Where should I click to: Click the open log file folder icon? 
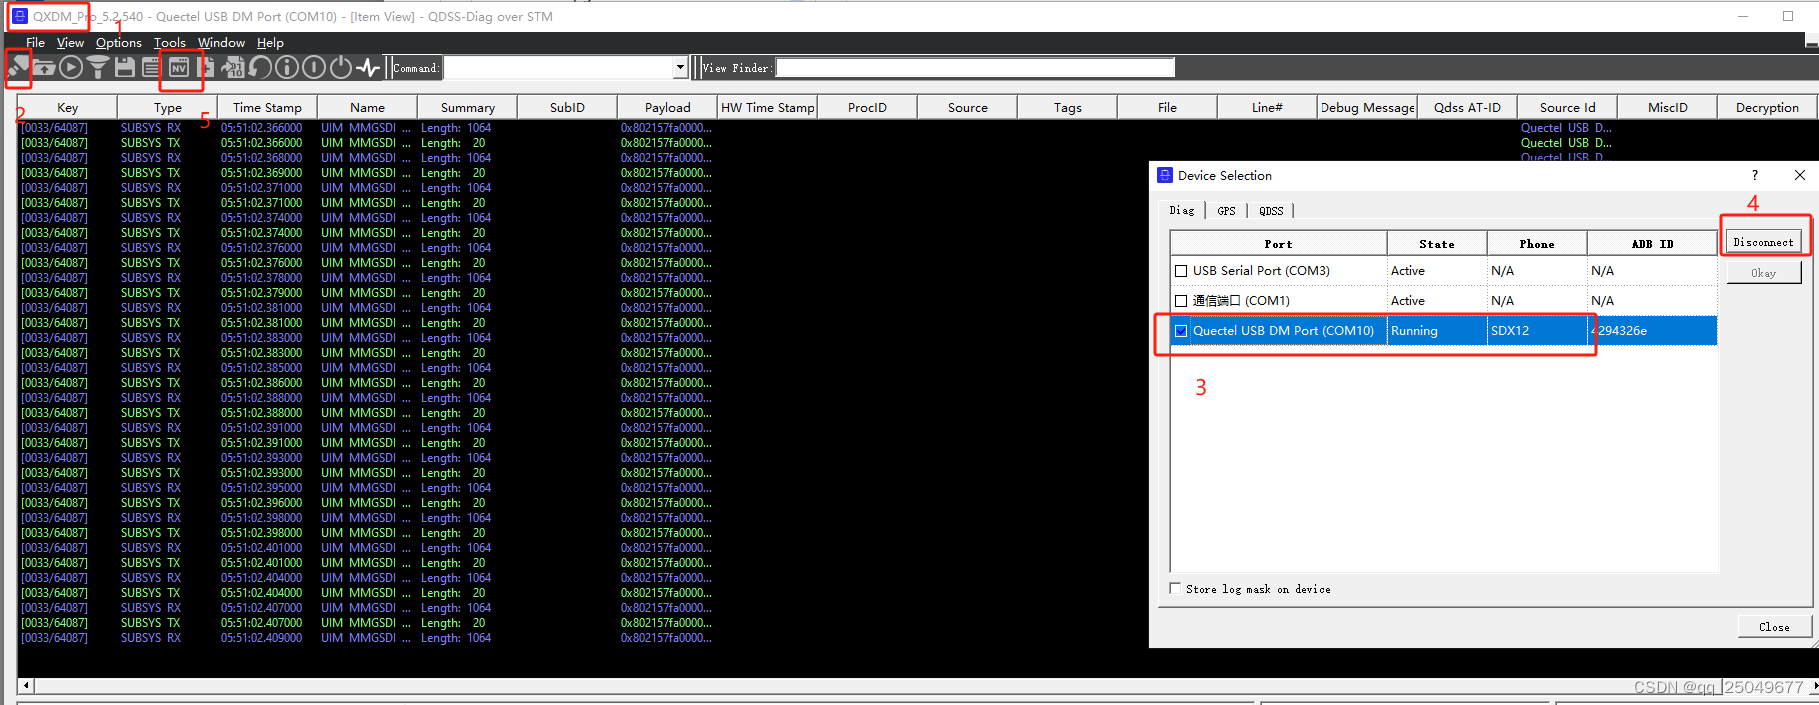coord(44,67)
